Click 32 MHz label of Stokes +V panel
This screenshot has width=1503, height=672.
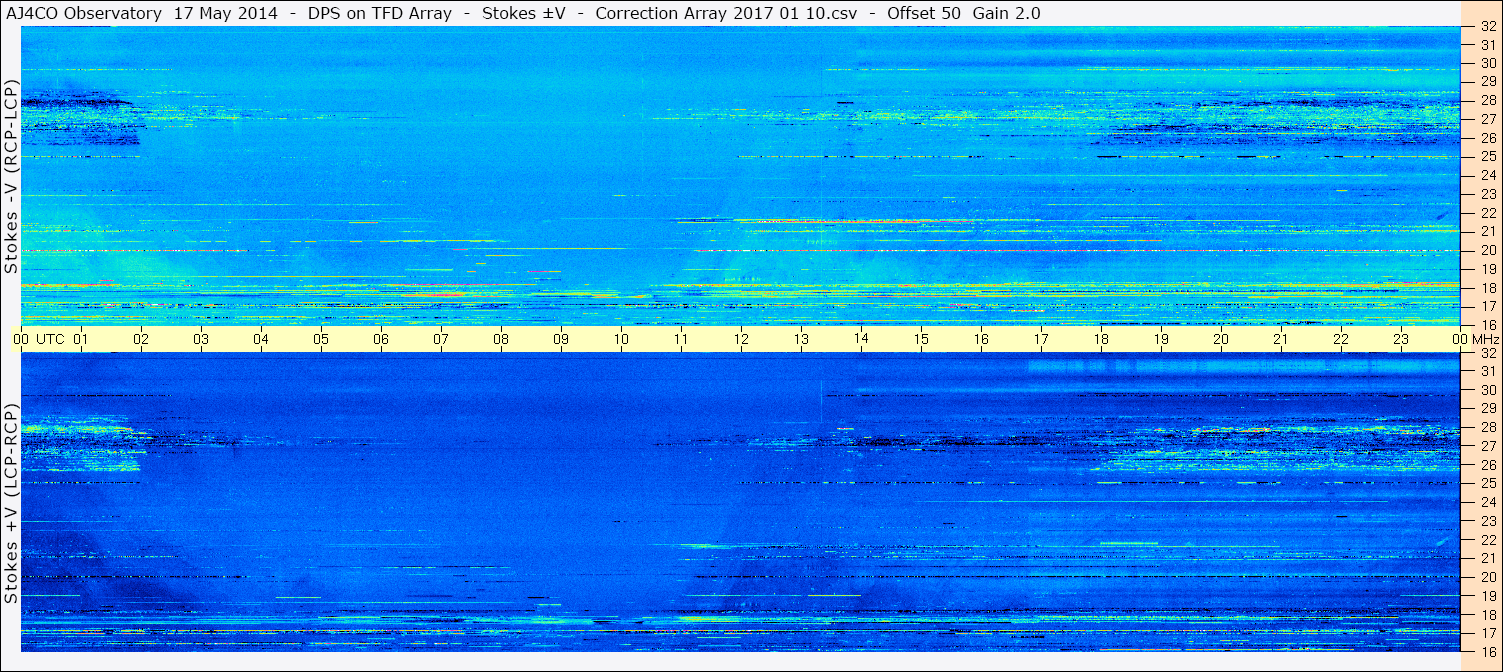1487,353
